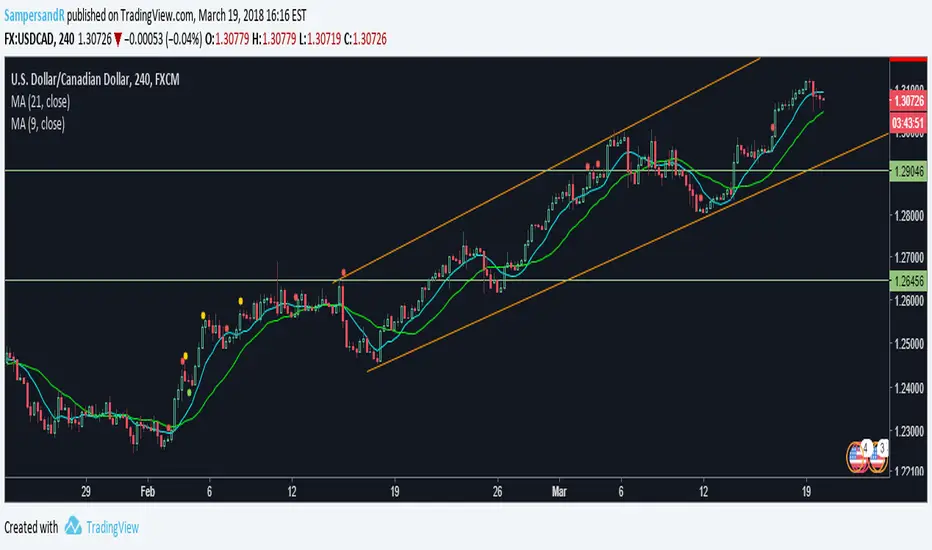Click the green dot marker on the chart
932x550 pixels.
coord(189,392)
